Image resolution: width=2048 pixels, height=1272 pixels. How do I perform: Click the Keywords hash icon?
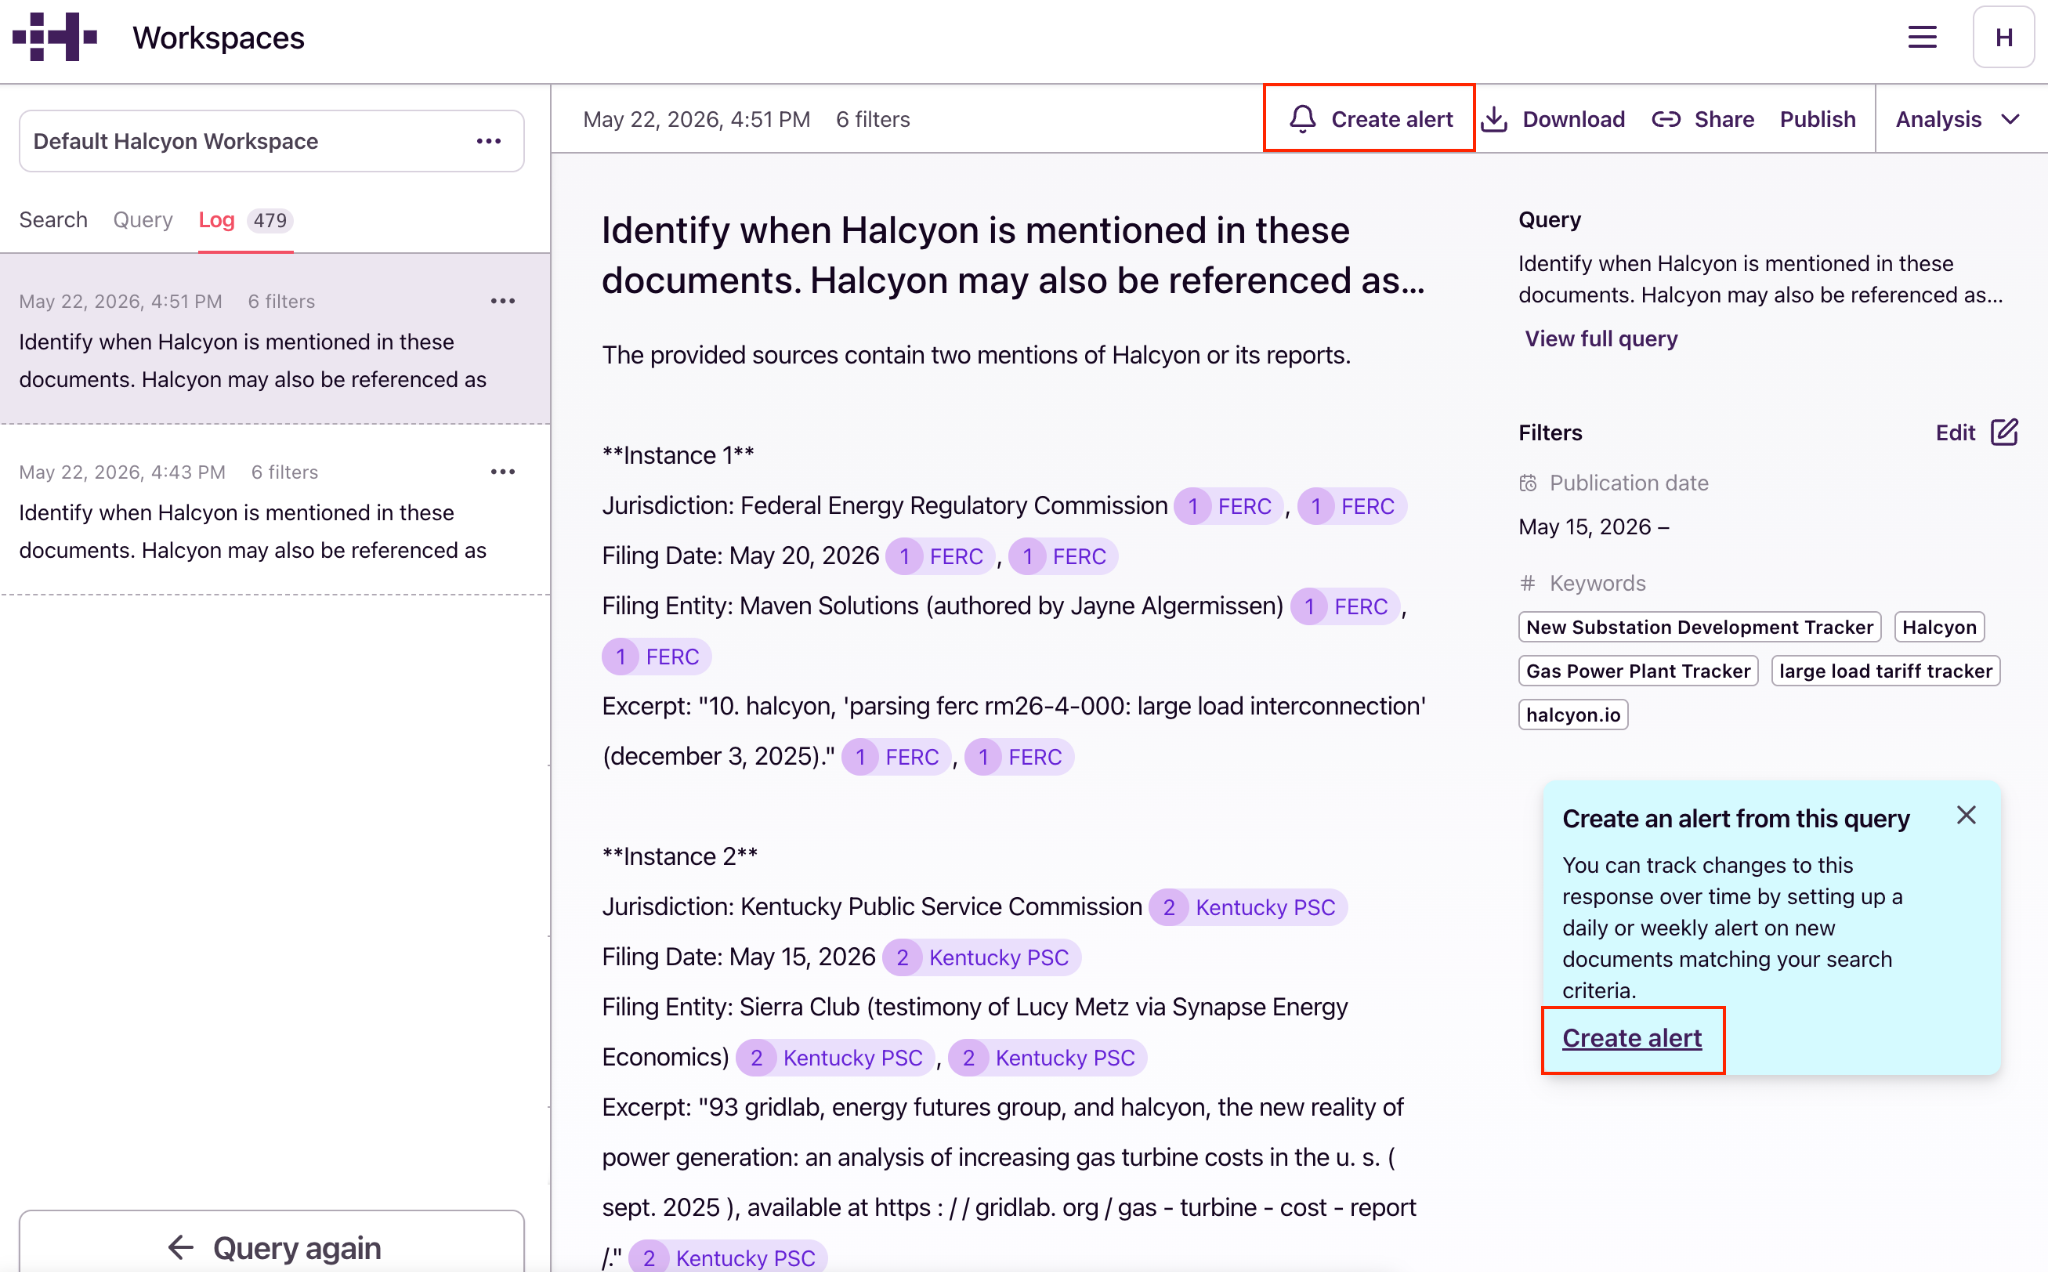[1527, 583]
